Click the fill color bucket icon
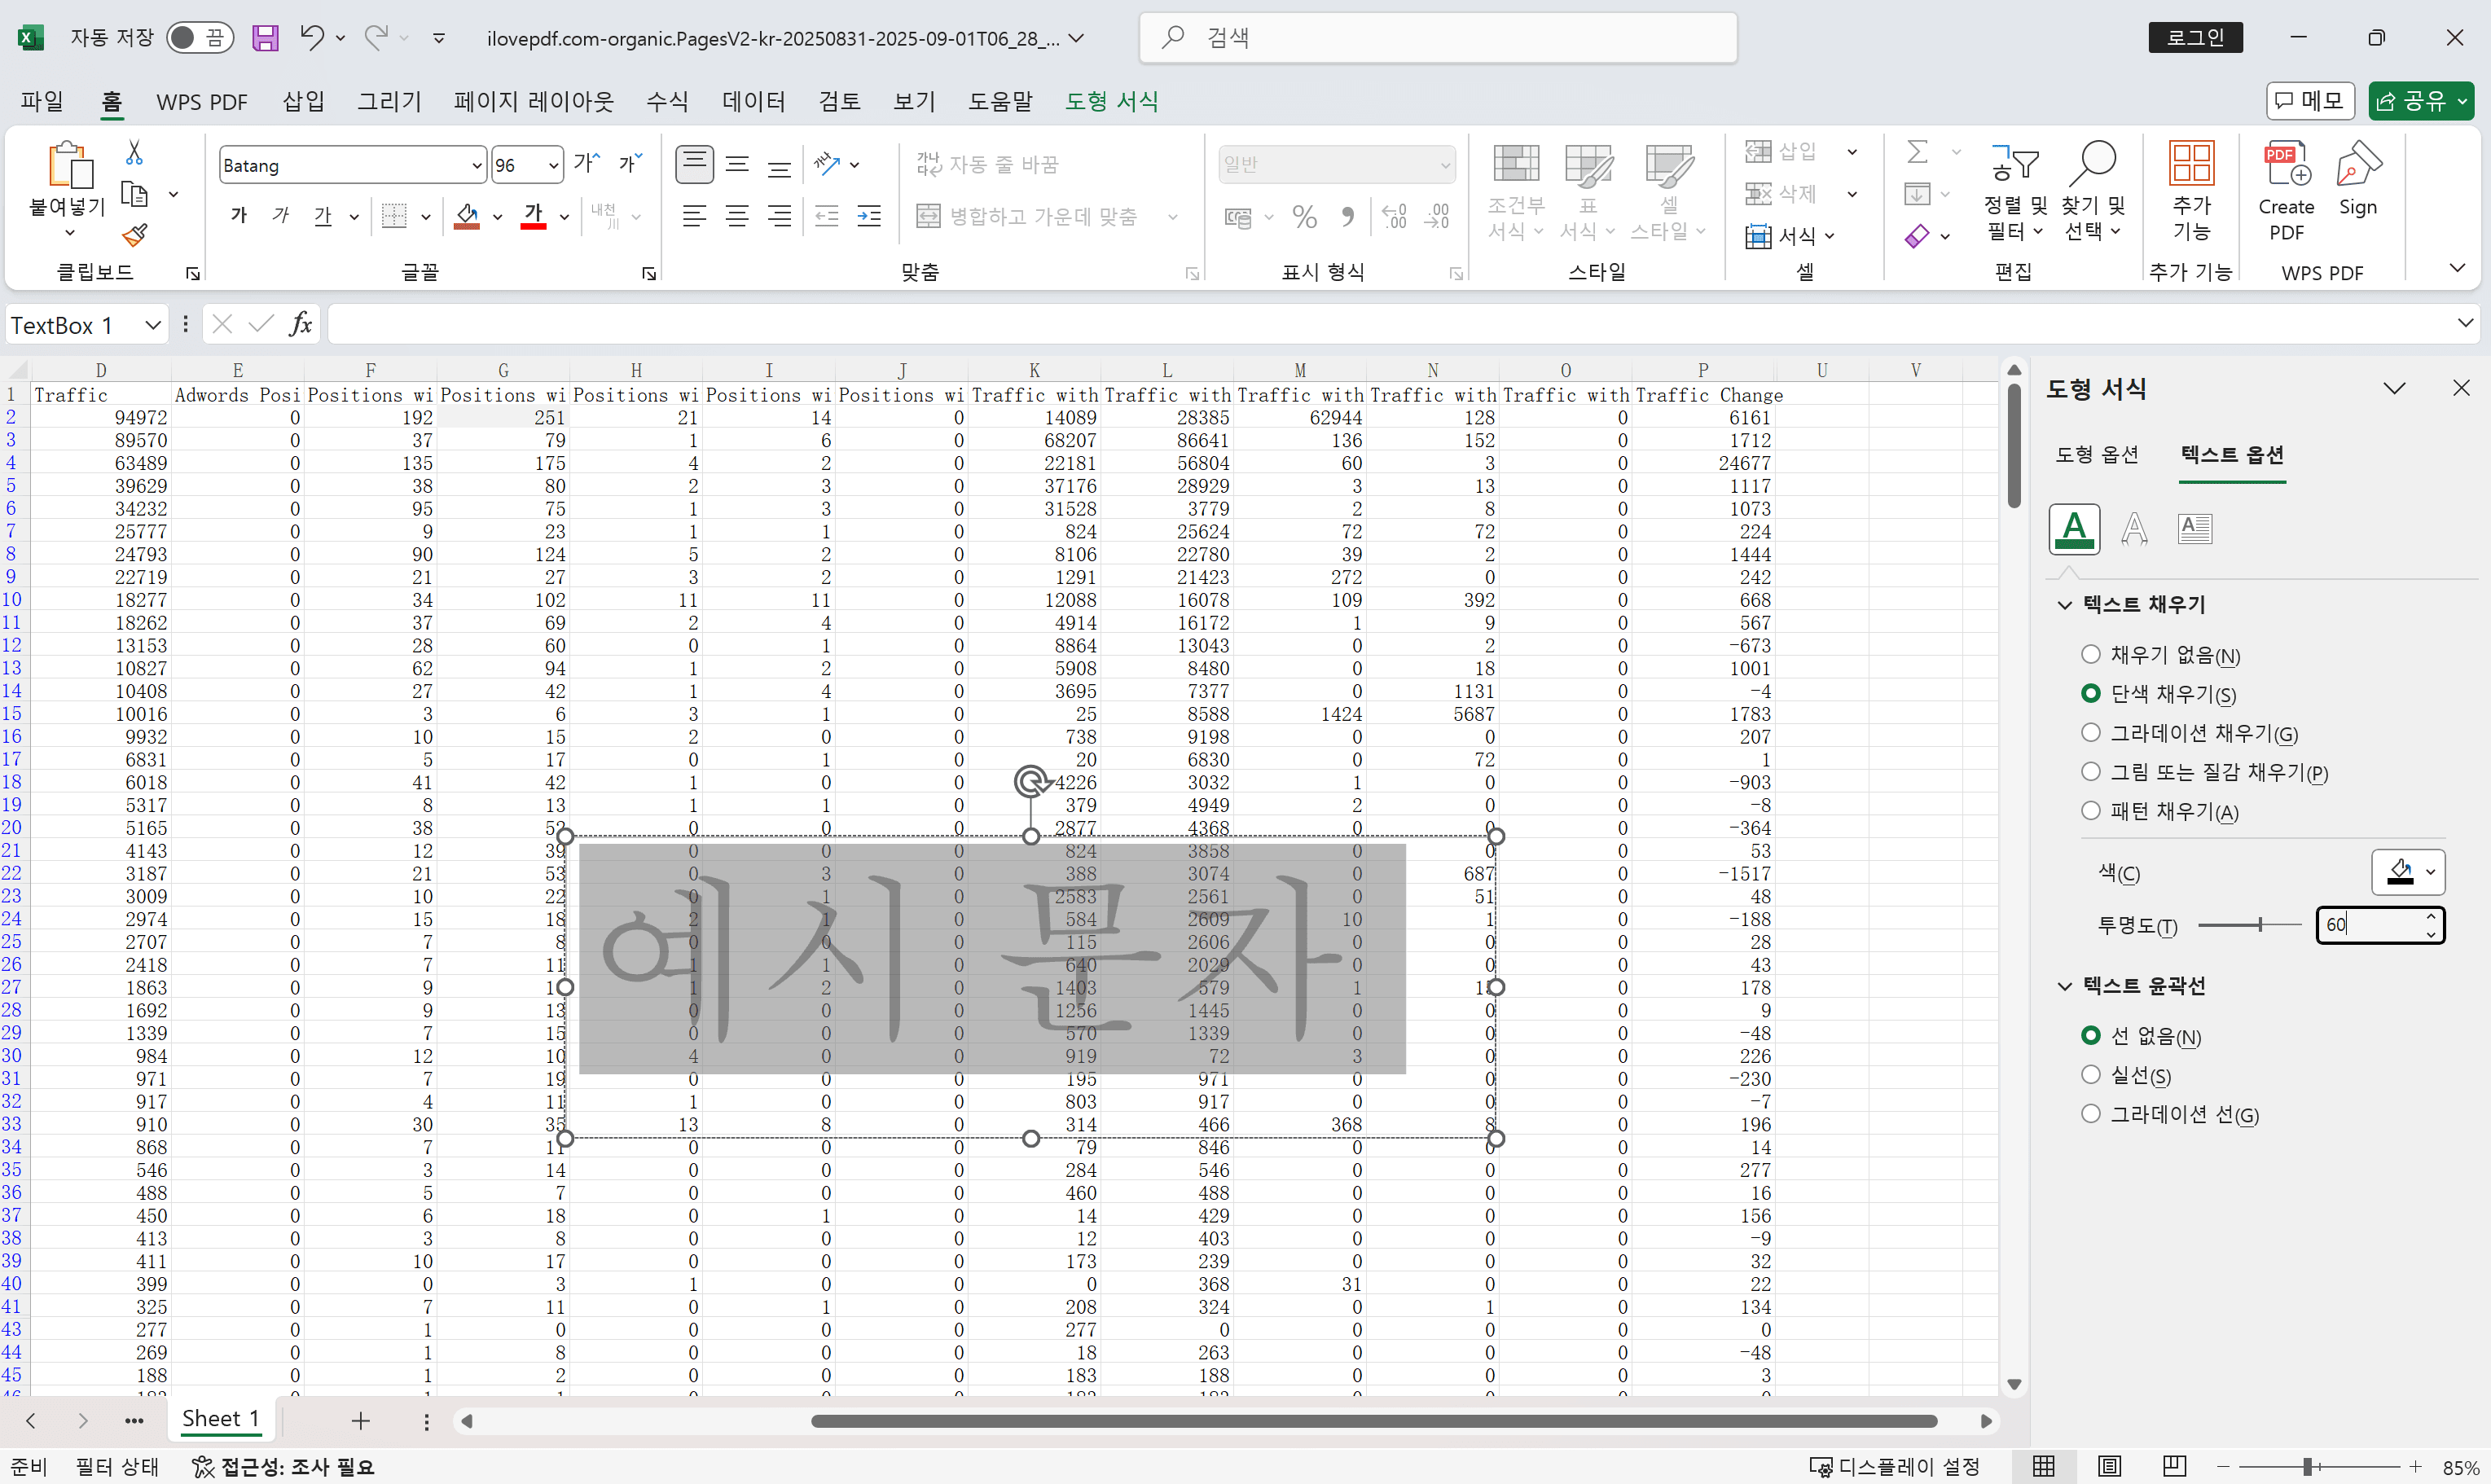This screenshot has height=1484, width=2491. [467, 215]
